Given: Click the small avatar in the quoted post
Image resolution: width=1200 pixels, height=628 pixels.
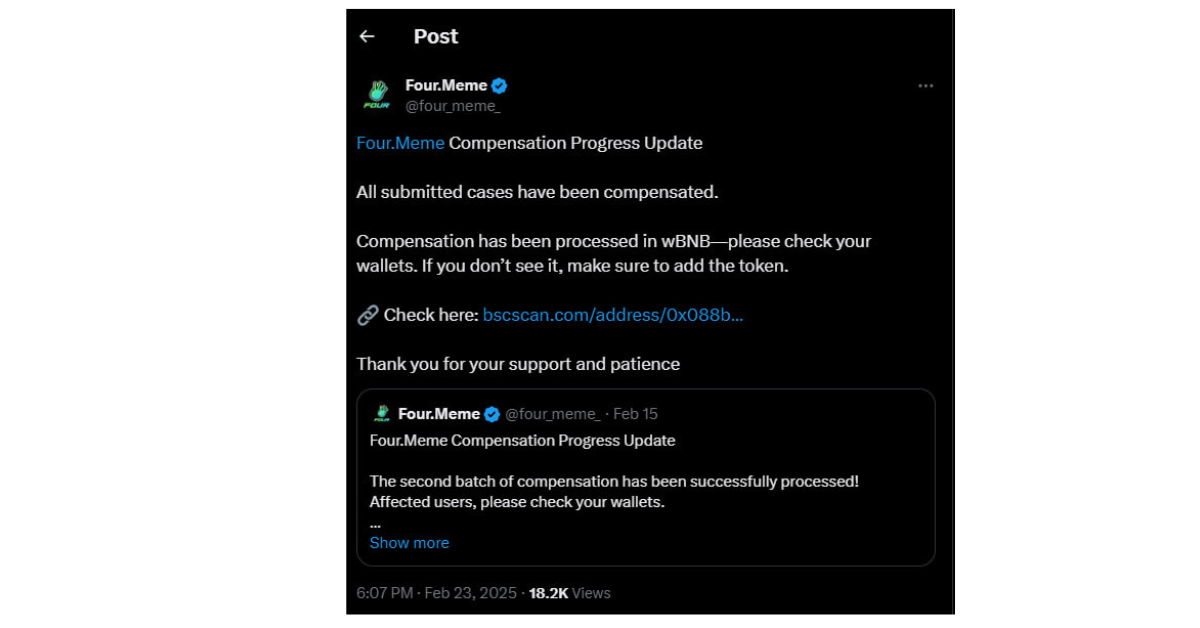Looking at the screenshot, I should (381, 414).
